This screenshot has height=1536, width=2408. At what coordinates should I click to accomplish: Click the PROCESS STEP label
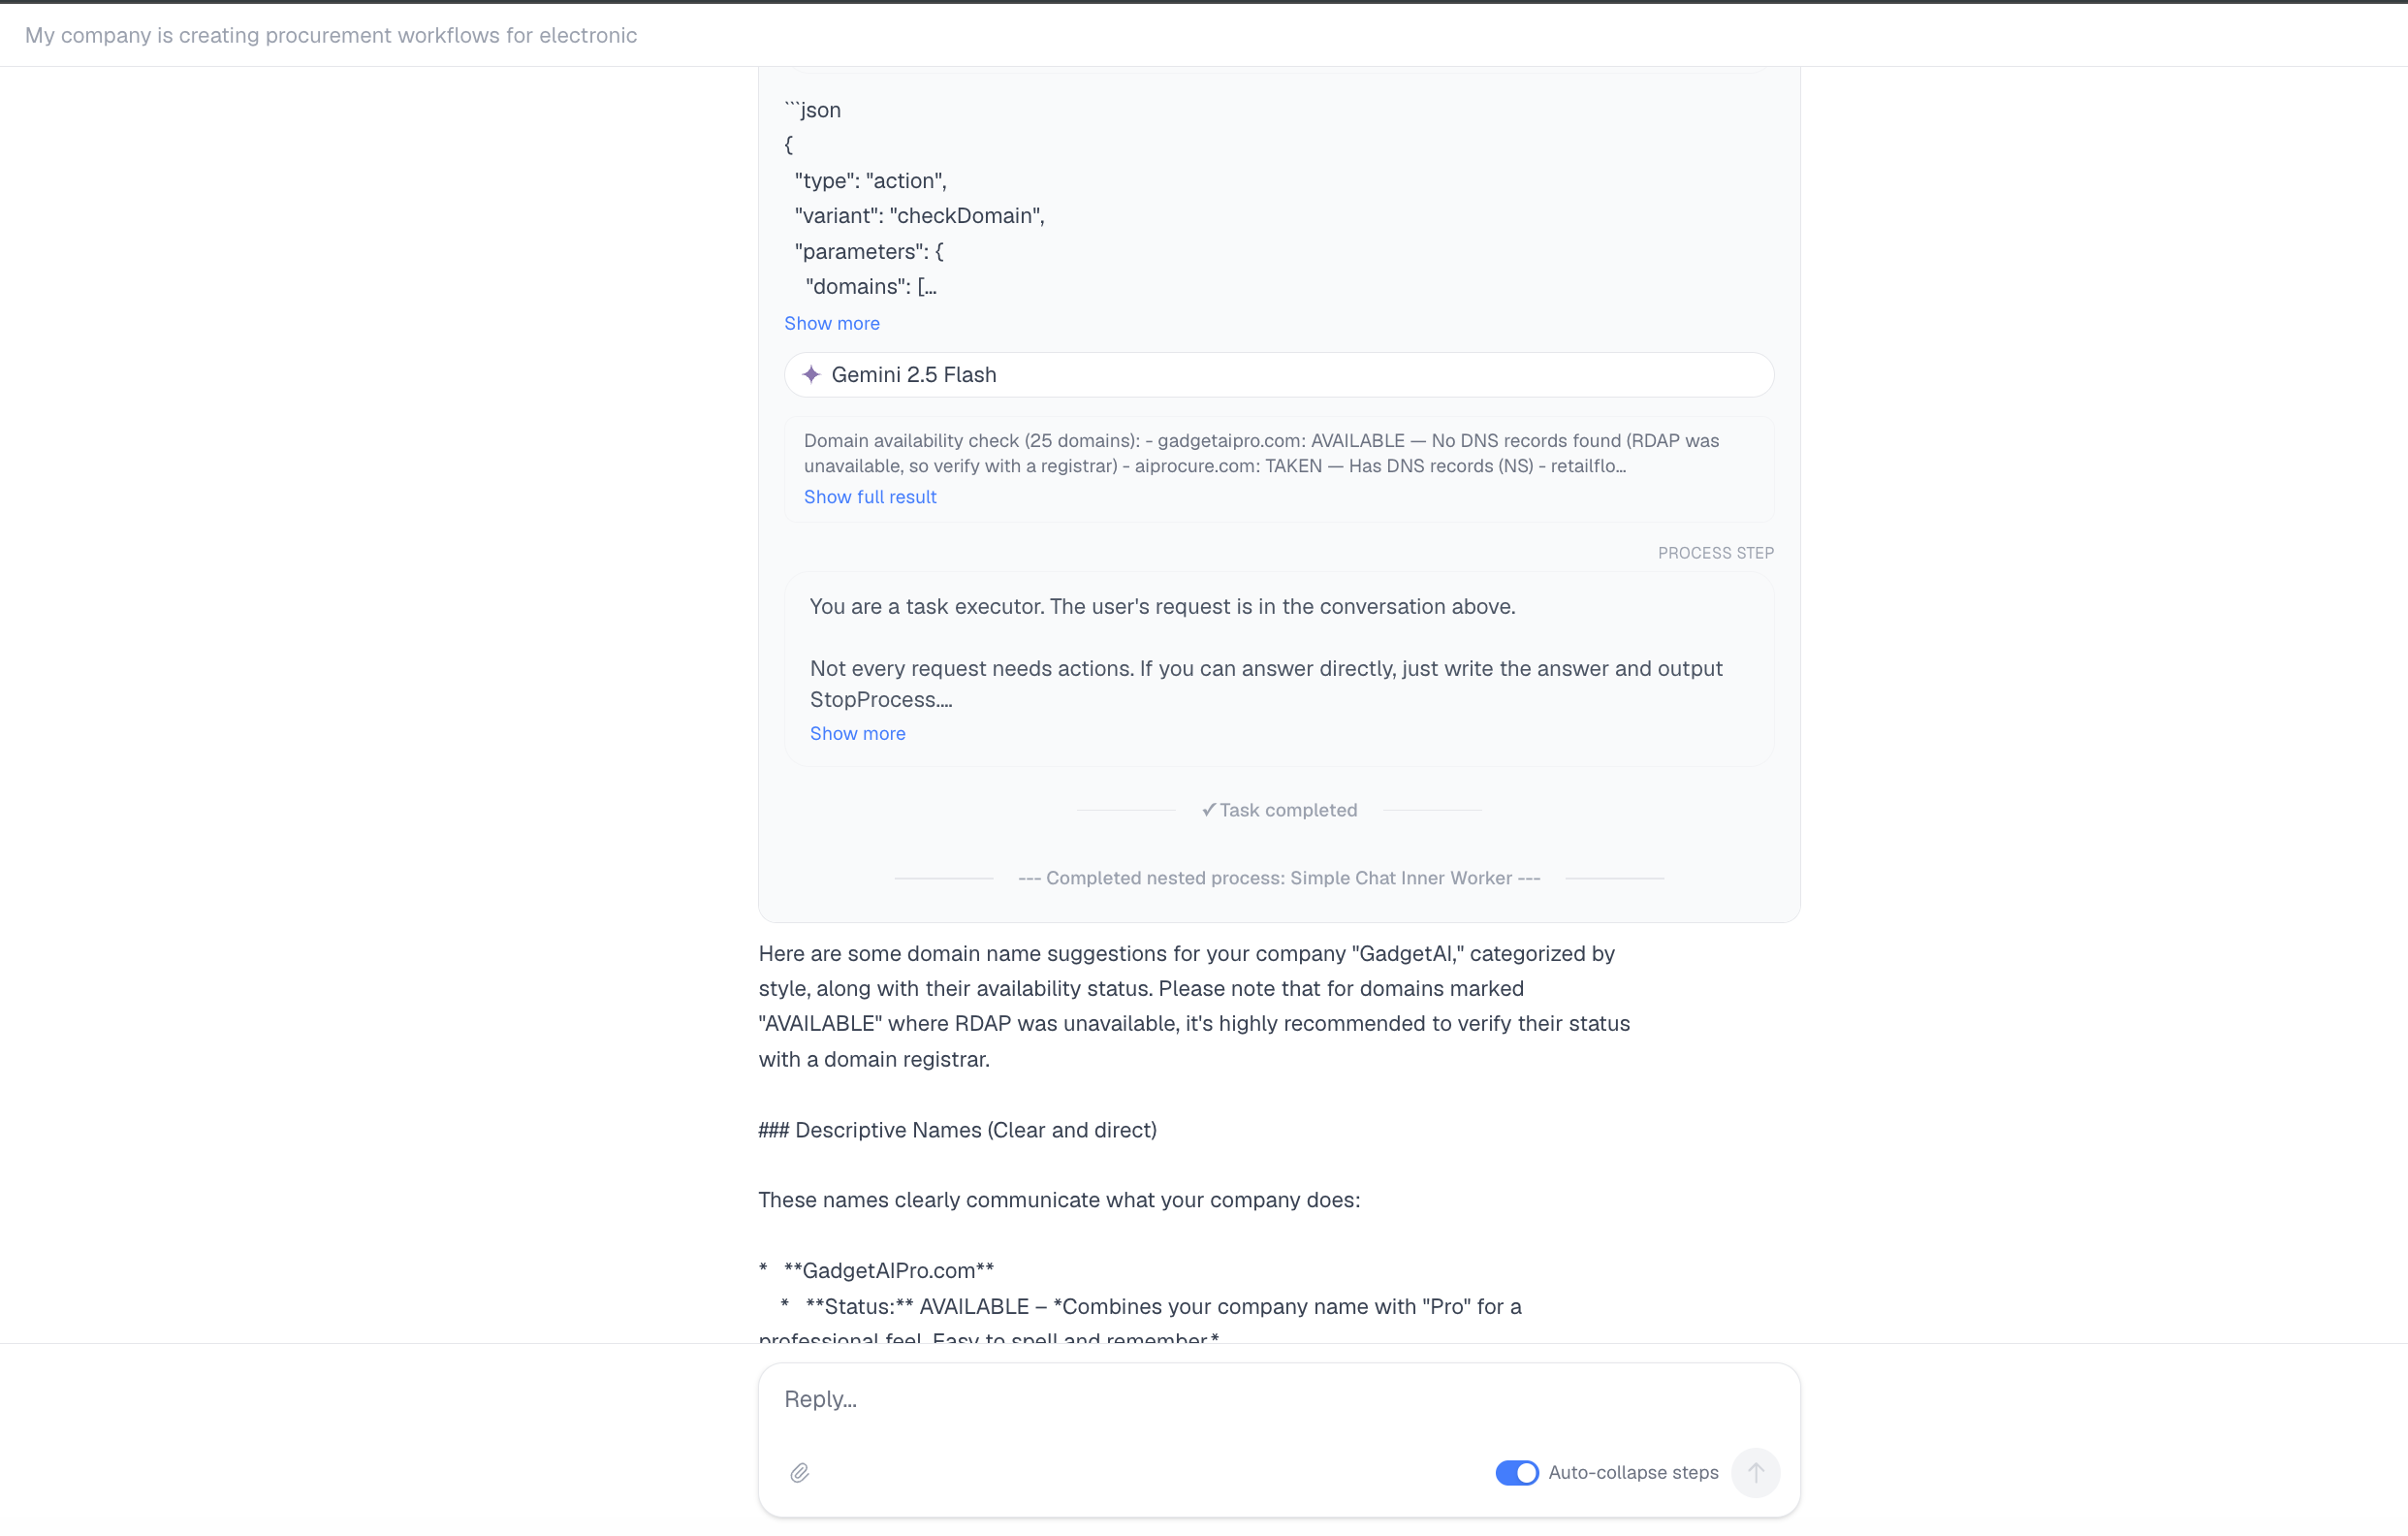coord(1715,553)
